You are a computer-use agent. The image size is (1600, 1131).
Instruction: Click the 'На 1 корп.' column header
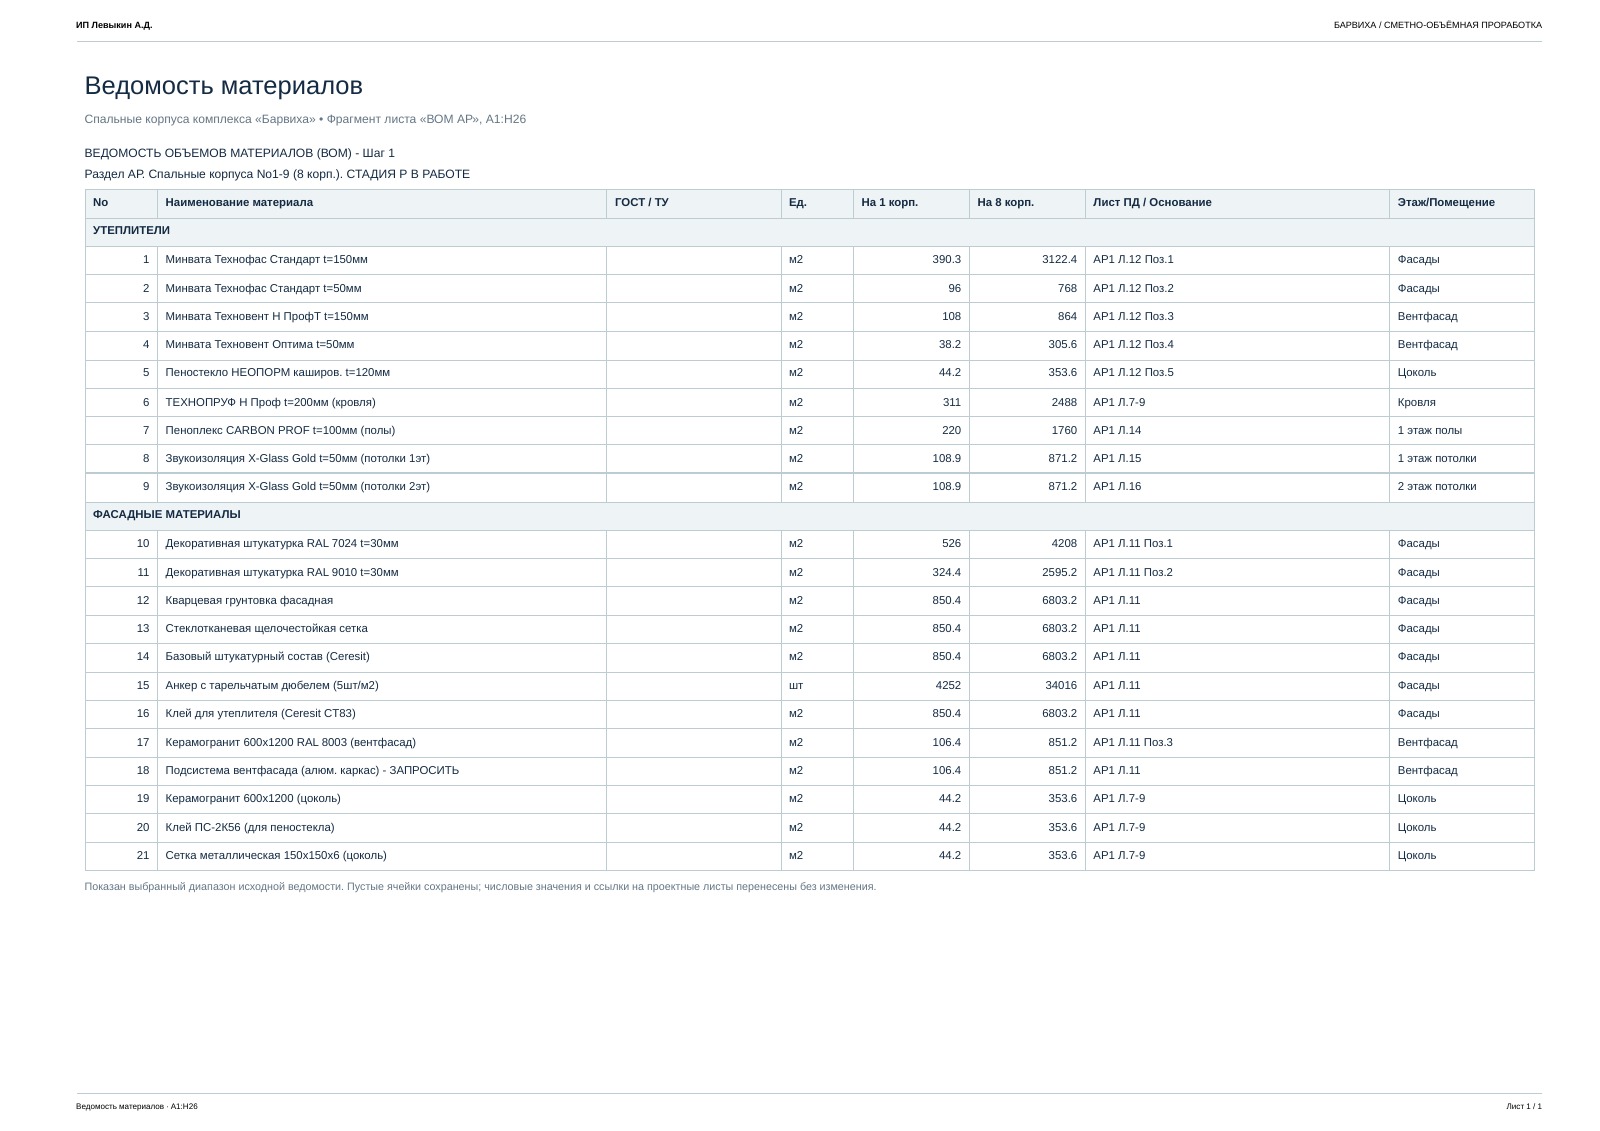[911, 204]
